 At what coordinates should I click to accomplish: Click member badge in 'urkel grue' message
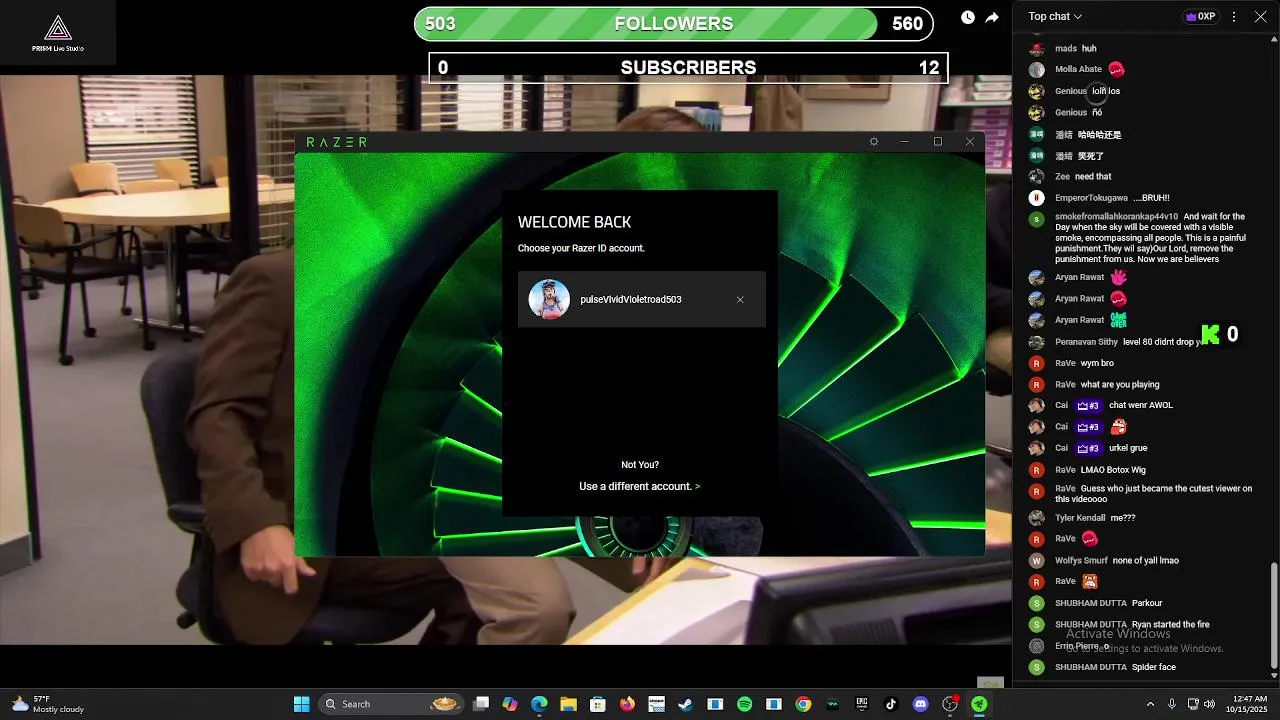point(1088,448)
